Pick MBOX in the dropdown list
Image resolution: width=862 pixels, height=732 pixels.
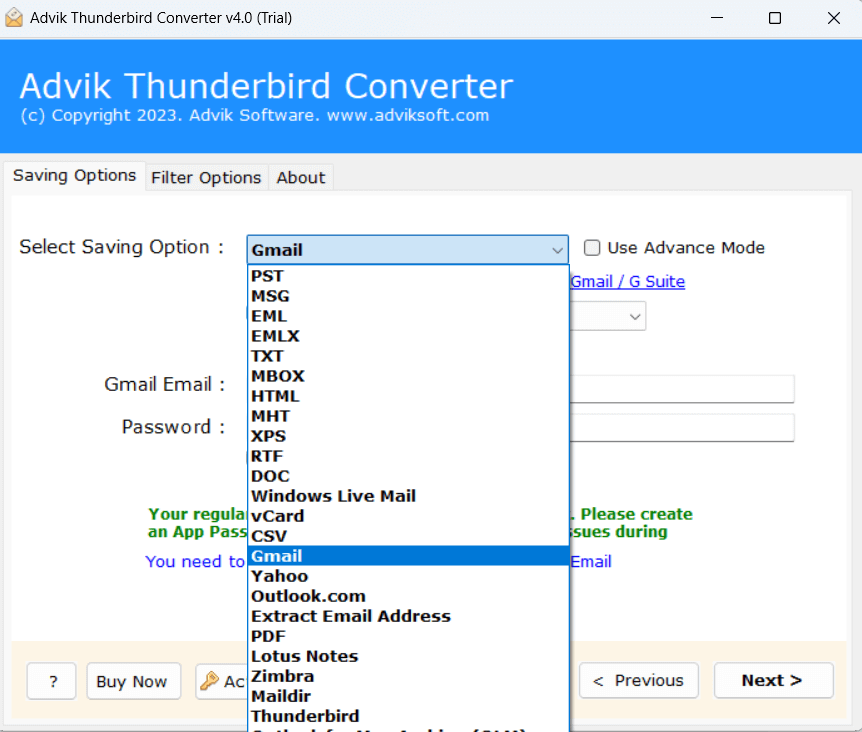click(x=408, y=376)
